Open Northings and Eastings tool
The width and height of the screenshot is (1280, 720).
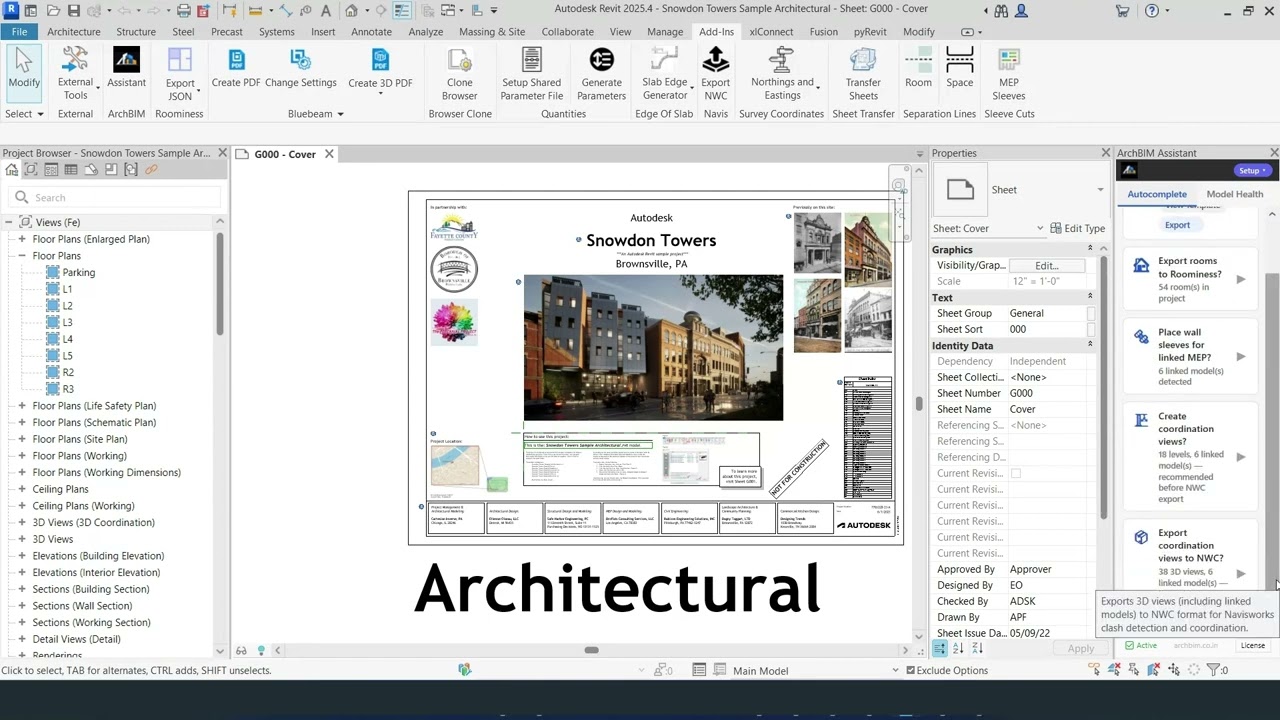coord(782,73)
